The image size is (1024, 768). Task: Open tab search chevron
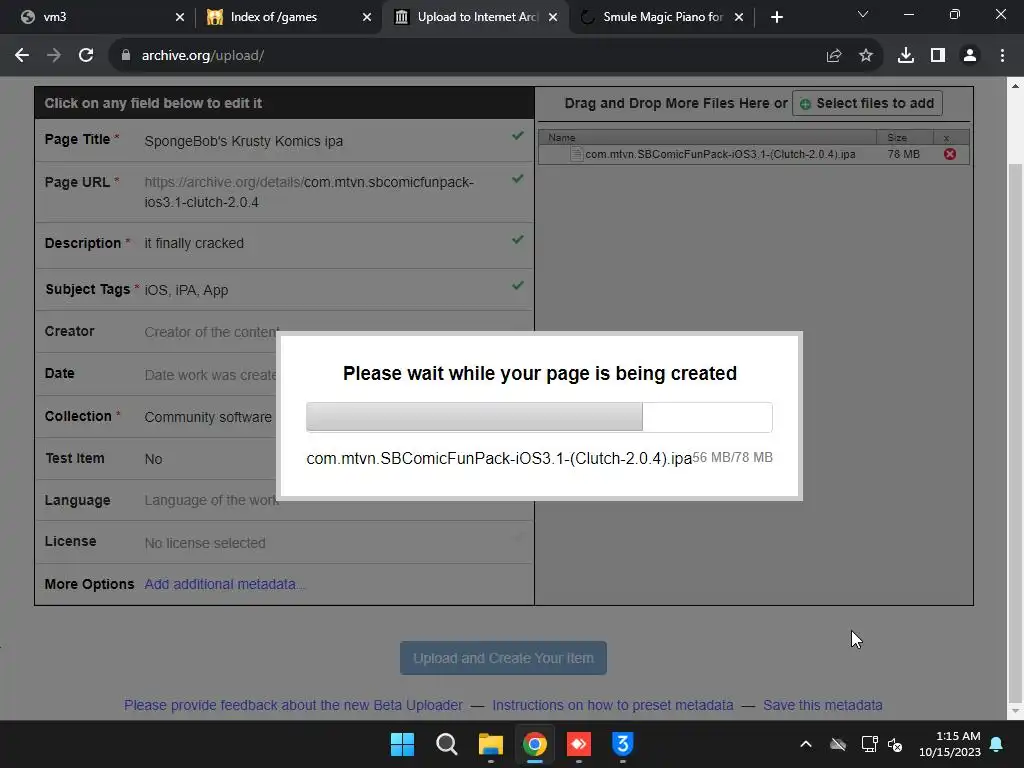(863, 14)
